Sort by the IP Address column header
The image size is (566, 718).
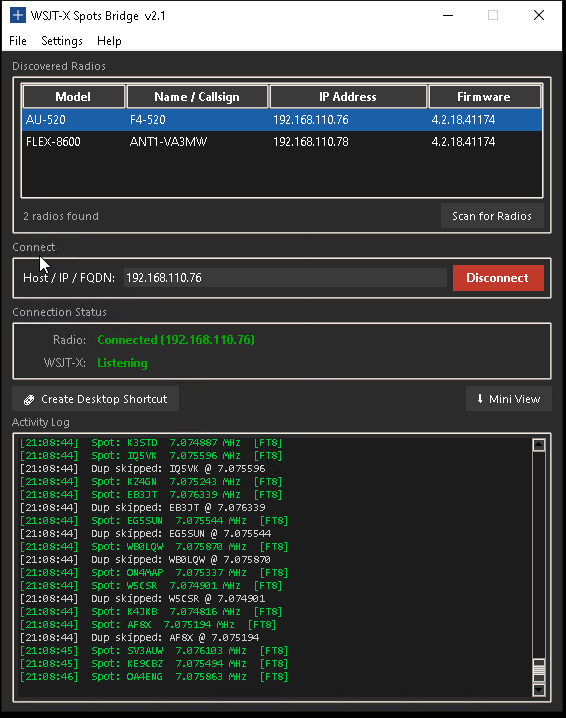pyautogui.click(x=348, y=97)
